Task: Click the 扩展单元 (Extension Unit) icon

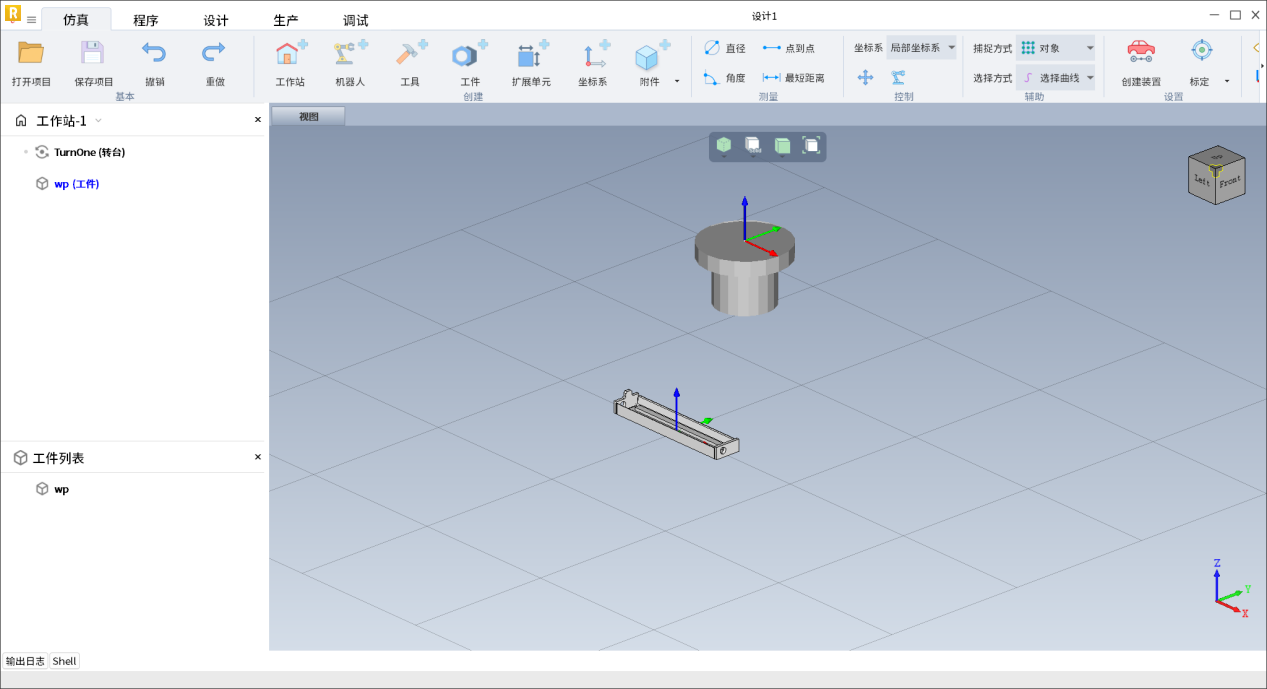Action: tap(531, 55)
